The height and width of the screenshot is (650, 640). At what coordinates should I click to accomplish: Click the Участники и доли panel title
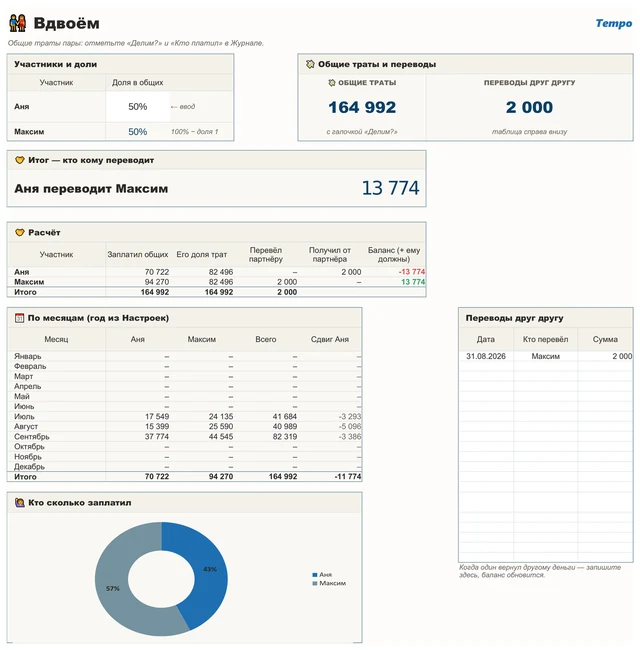(x=56, y=64)
